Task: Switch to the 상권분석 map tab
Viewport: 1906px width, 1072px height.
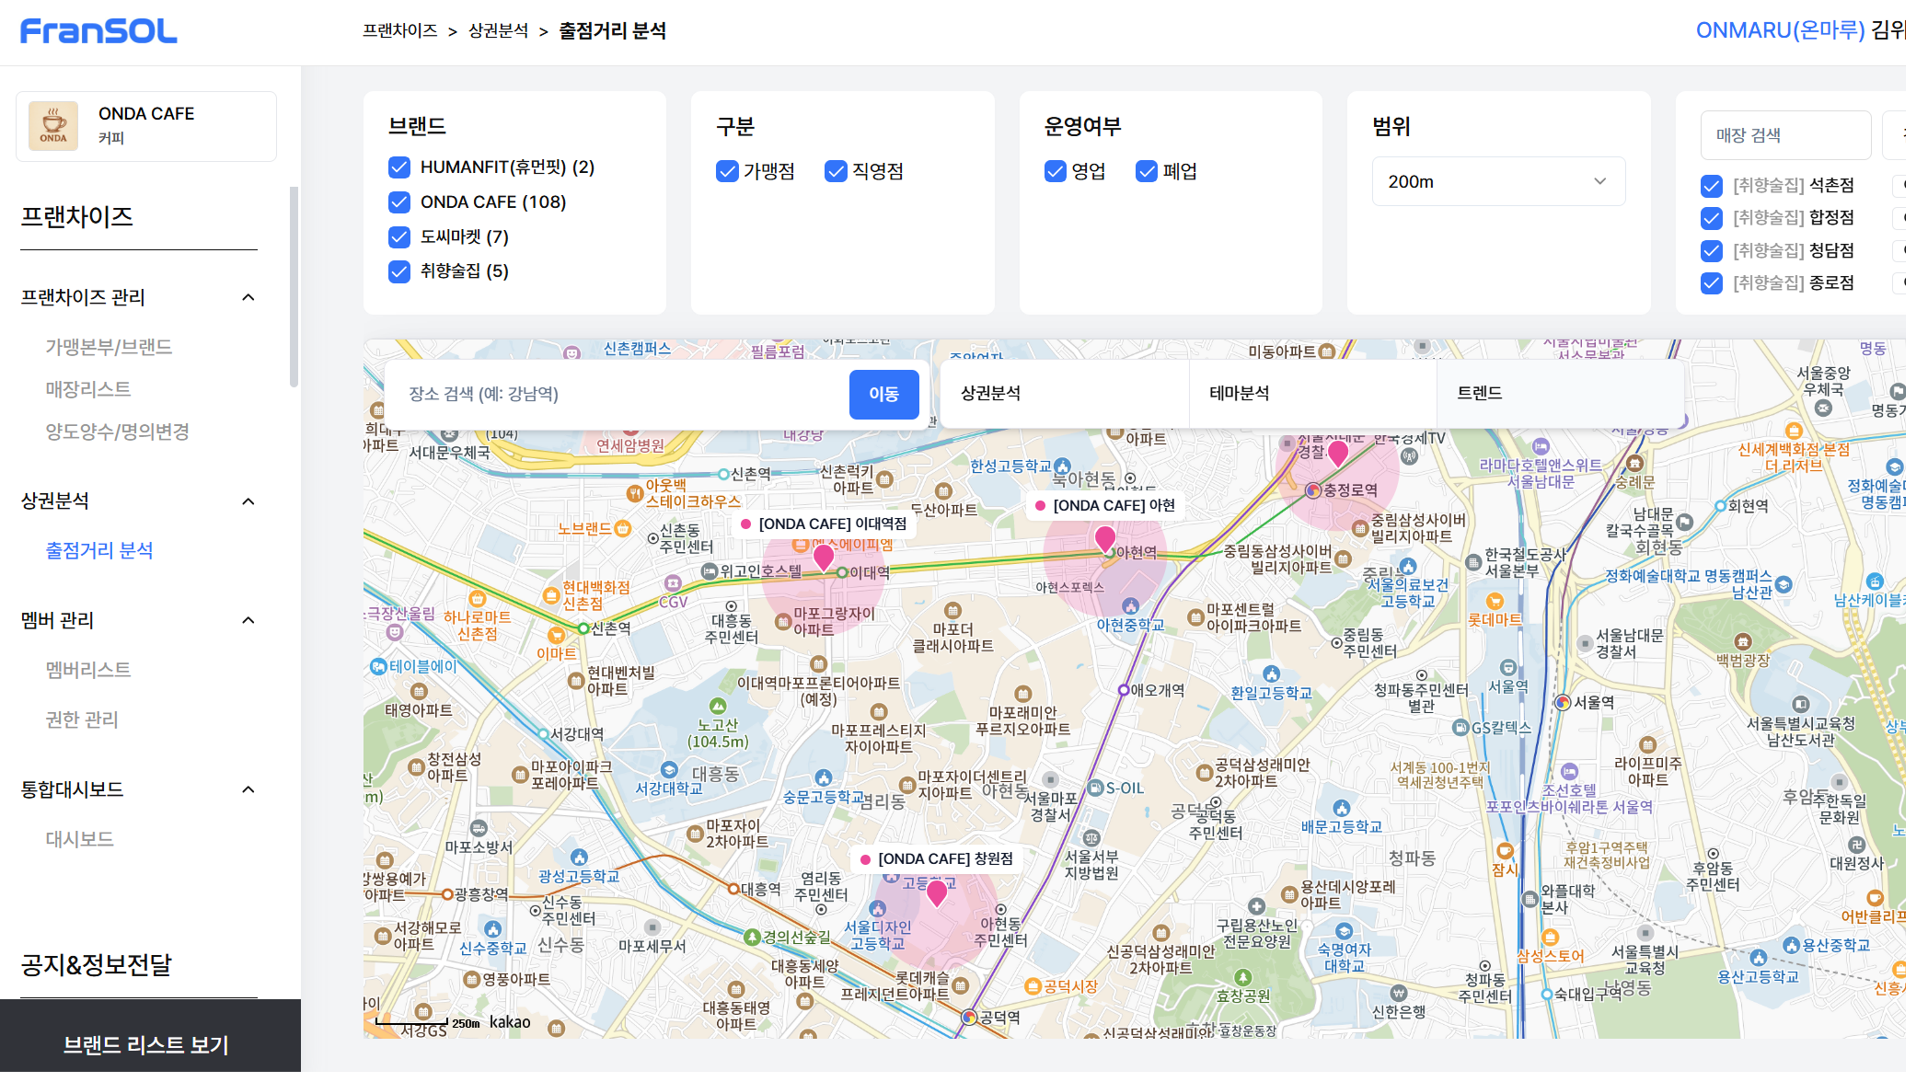Action: (1065, 394)
